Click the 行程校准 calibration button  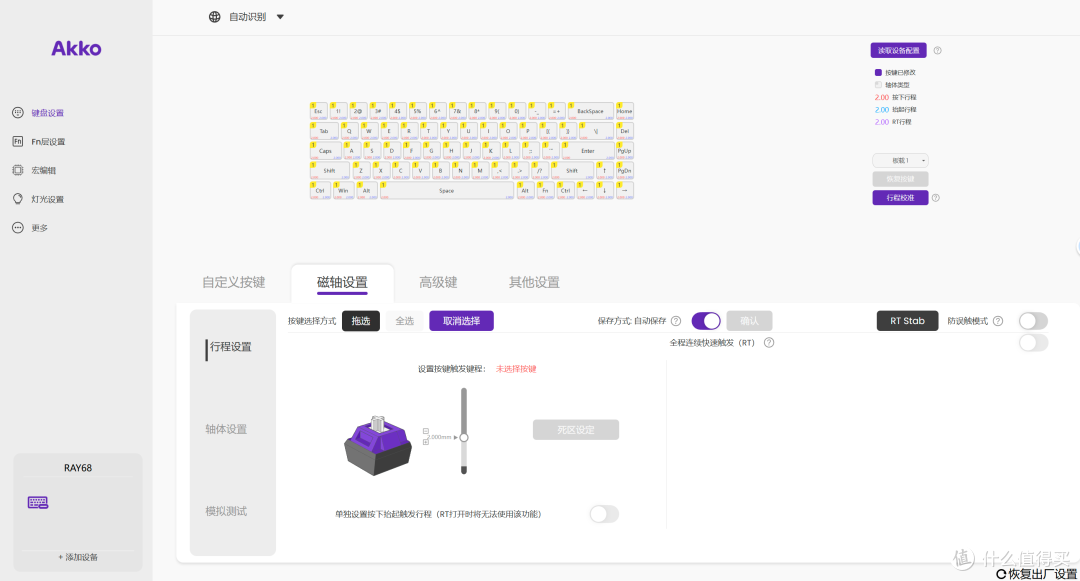pos(900,198)
